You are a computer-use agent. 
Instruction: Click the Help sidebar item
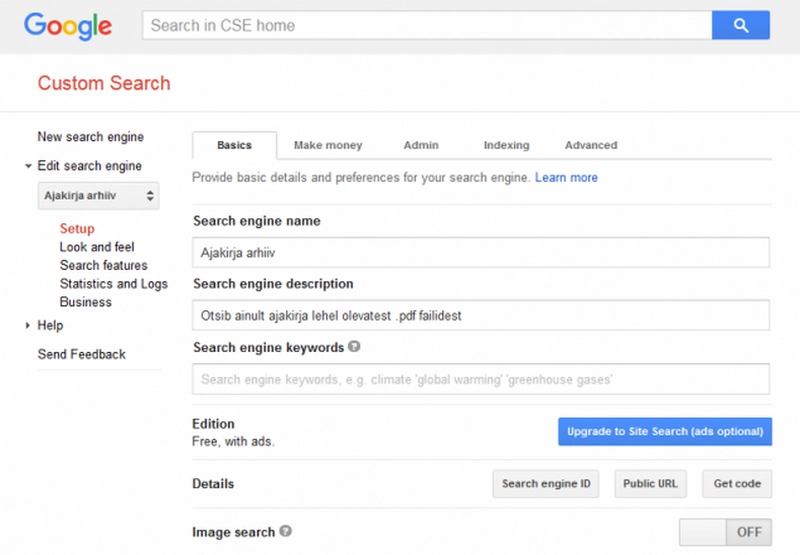click(x=50, y=325)
